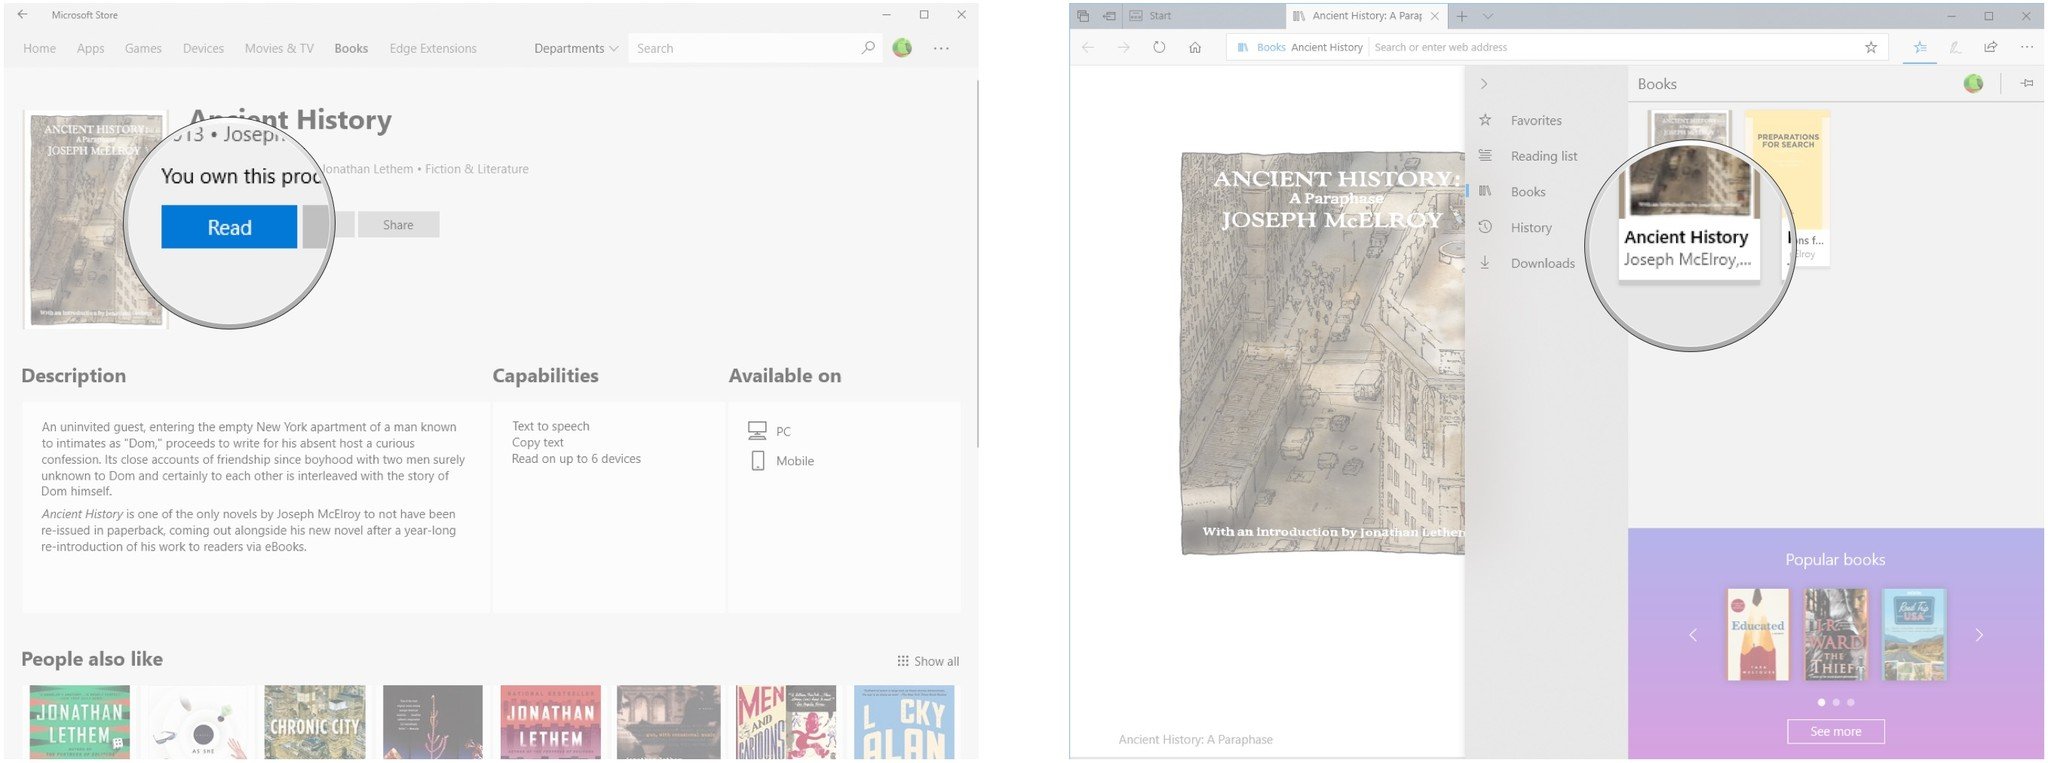Select the first Popular books page dot
Viewport: 2048px width, 763px height.
pos(1821,702)
